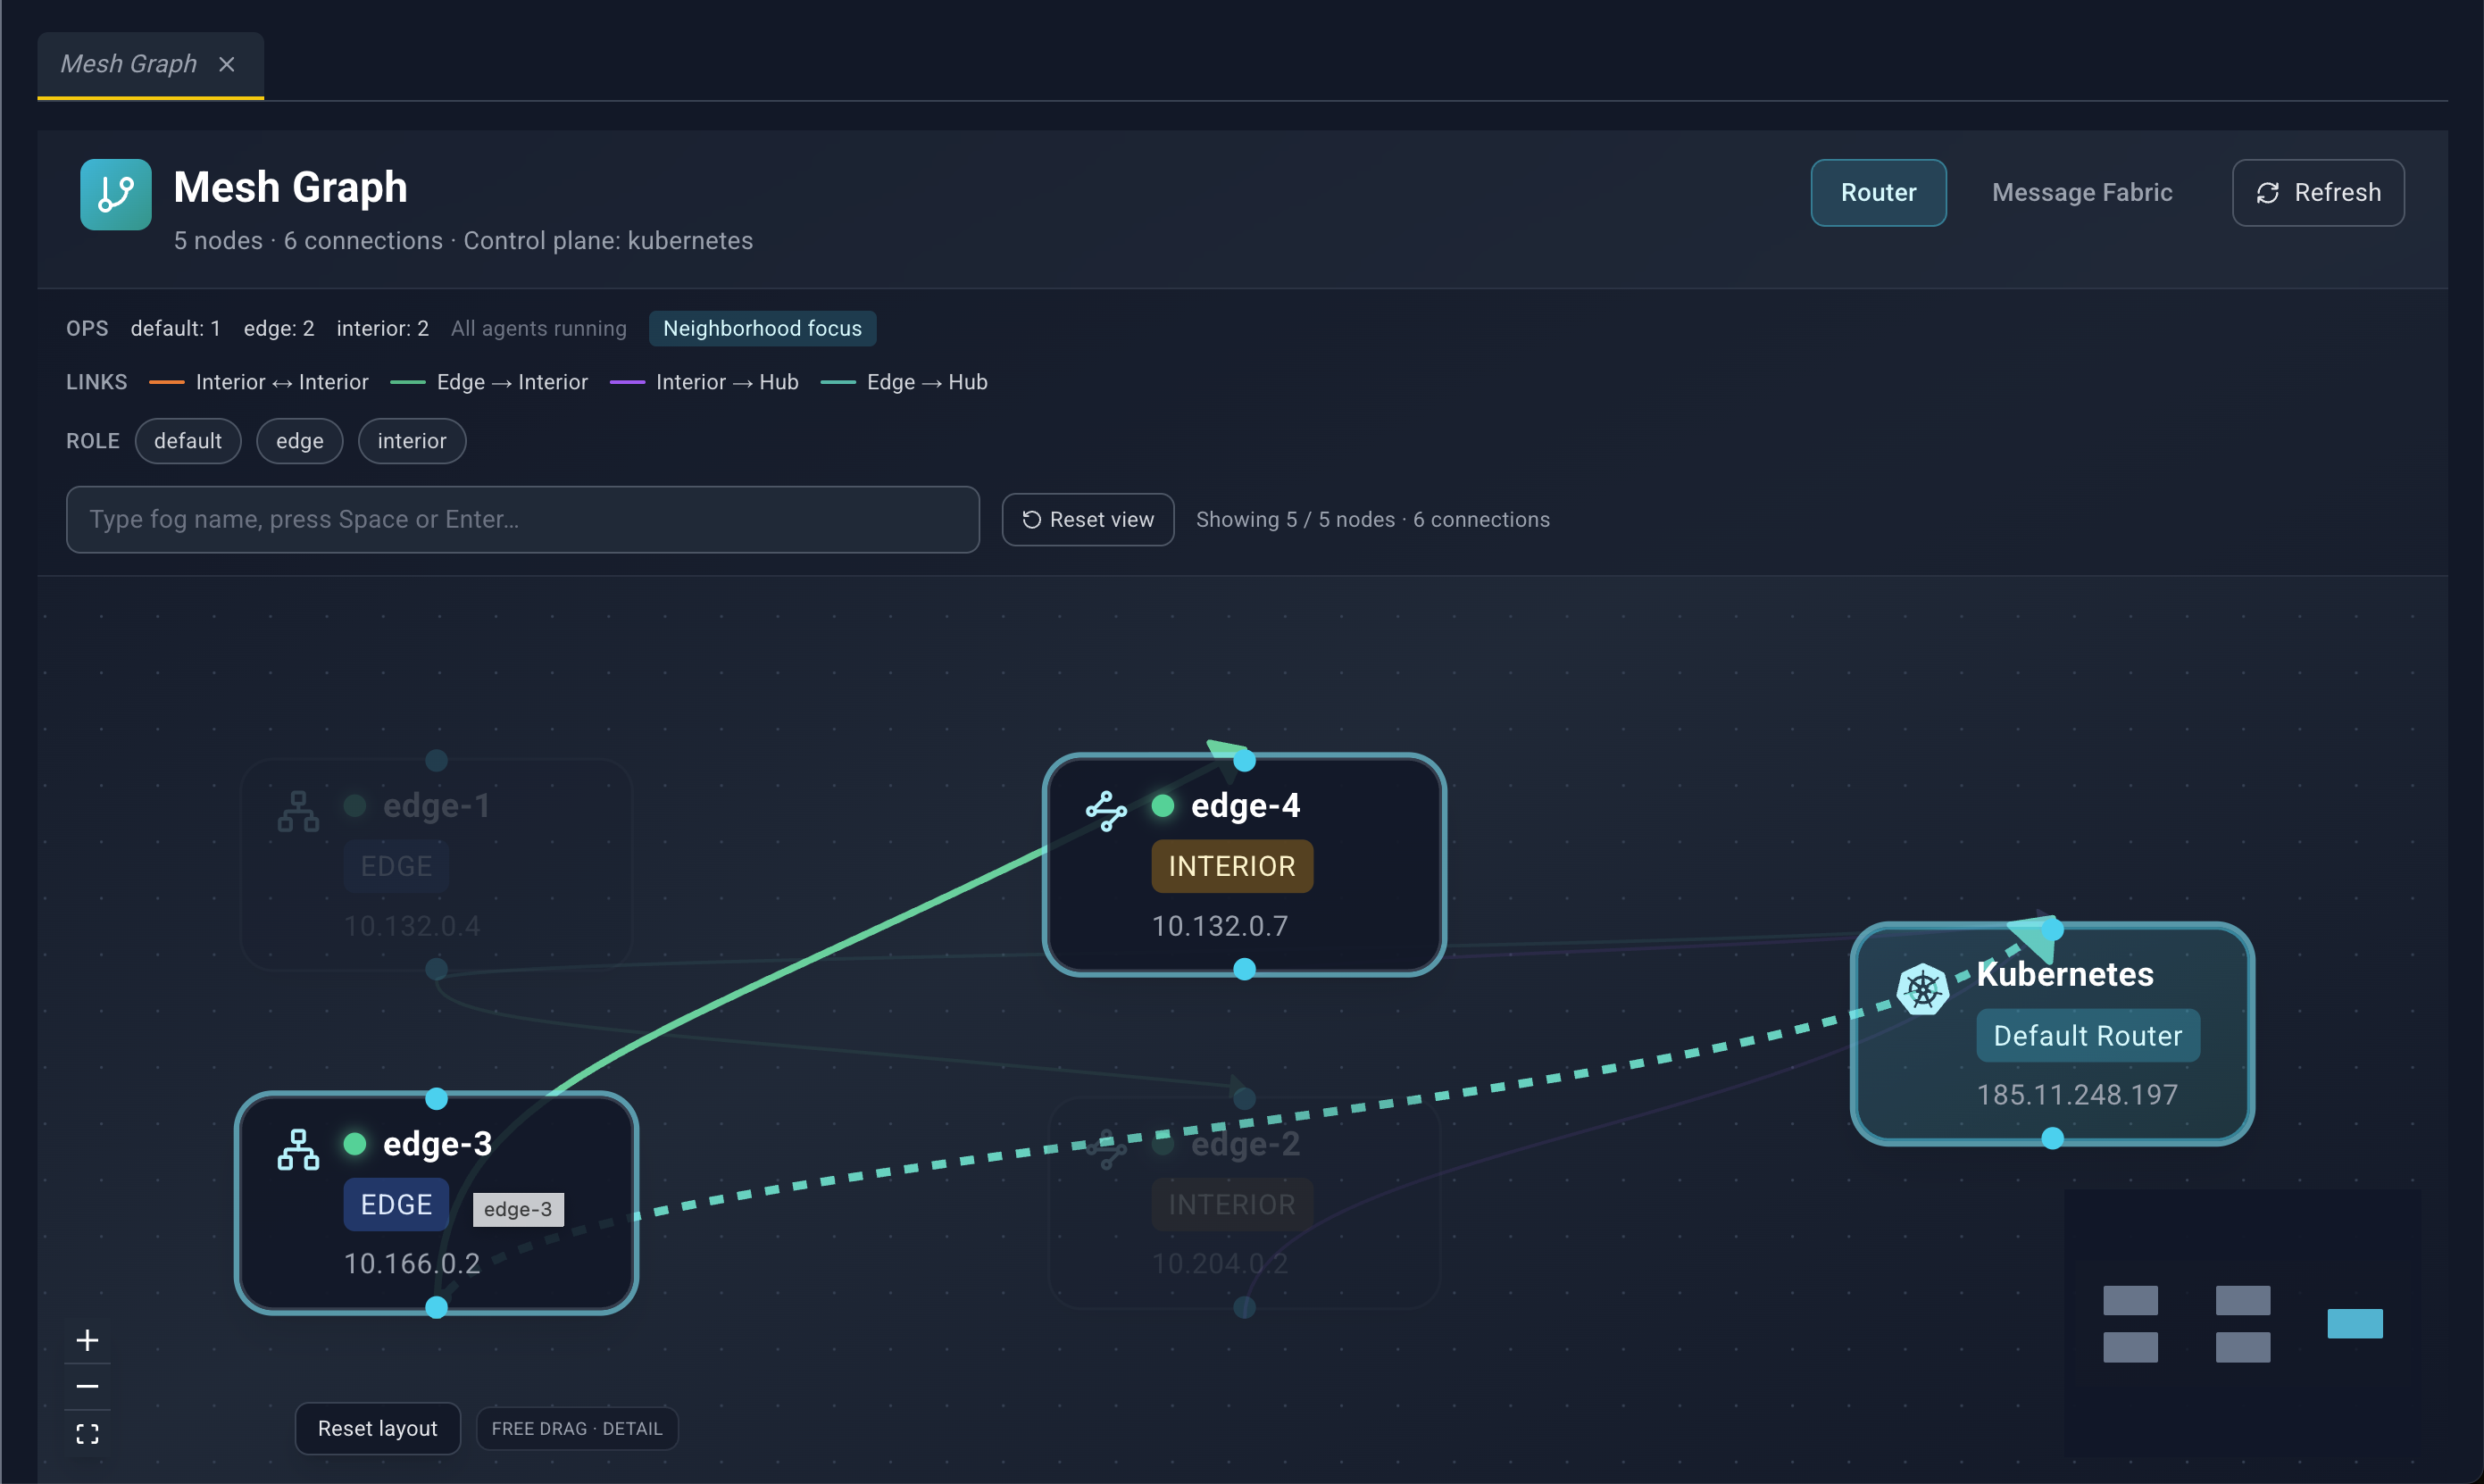
Task: Click the Reset layout button
Action: 378,1428
